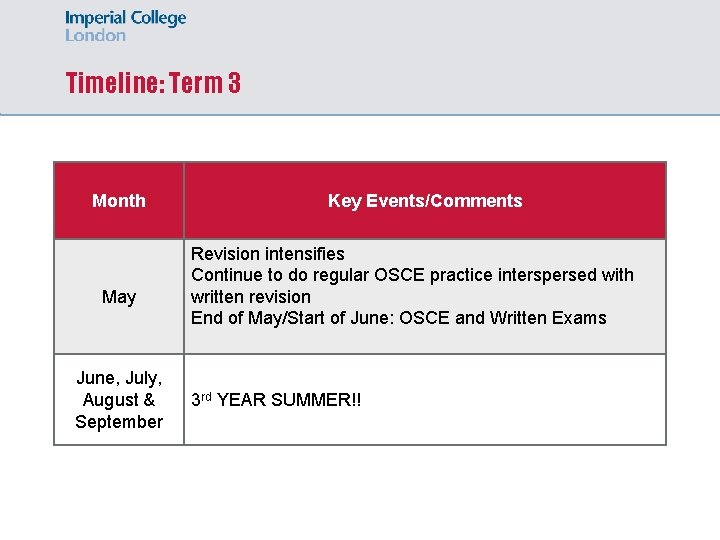Click the "Revision intensifies" line
Viewport: 720px width, 540px height.
[x=267, y=254]
